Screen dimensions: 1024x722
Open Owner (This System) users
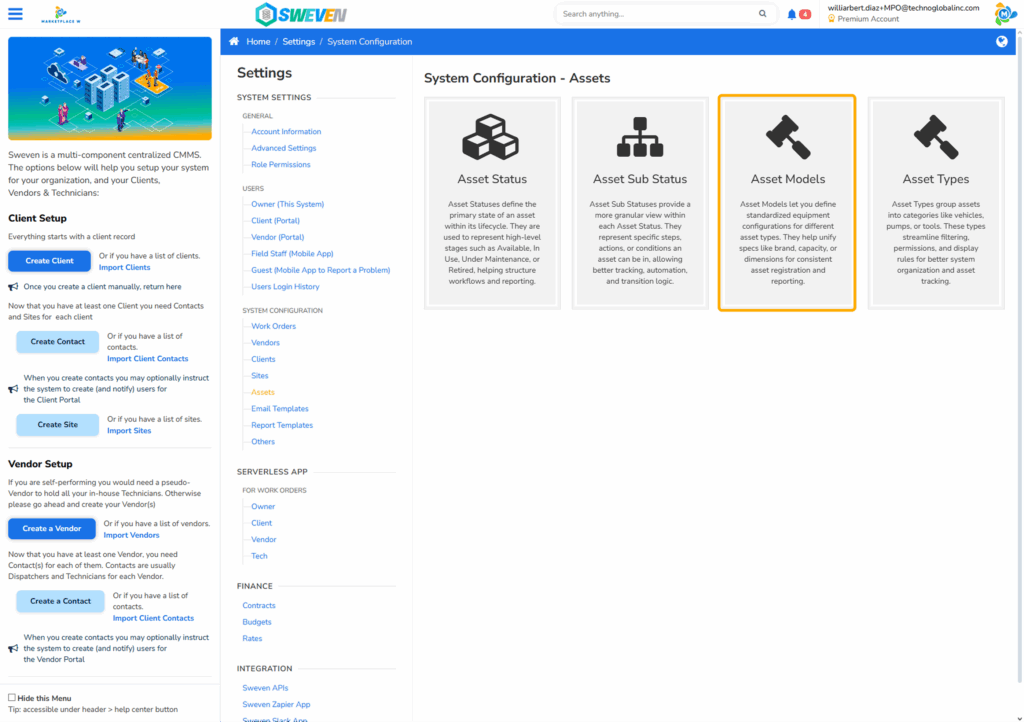coord(287,204)
